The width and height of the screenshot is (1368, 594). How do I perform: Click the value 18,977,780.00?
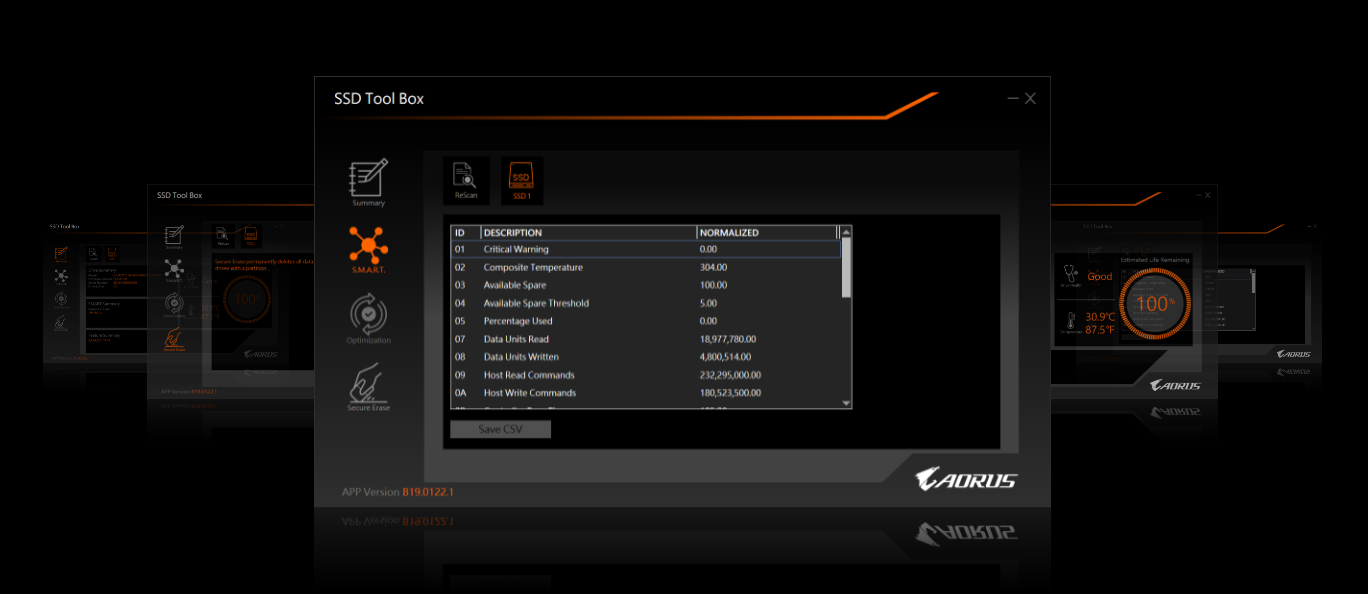(x=728, y=339)
